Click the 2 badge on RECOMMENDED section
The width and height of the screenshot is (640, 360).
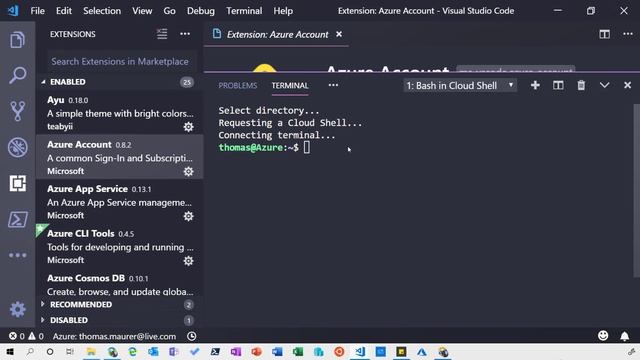tap(188, 305)
